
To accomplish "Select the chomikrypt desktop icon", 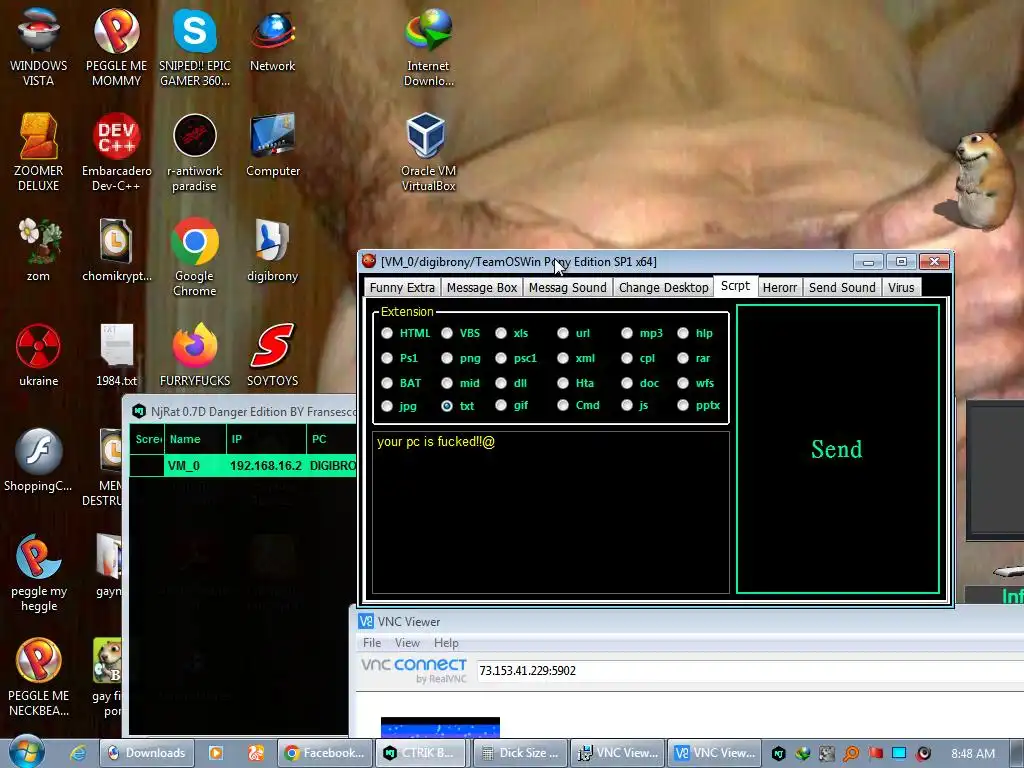I will click(x=116, y=250).
